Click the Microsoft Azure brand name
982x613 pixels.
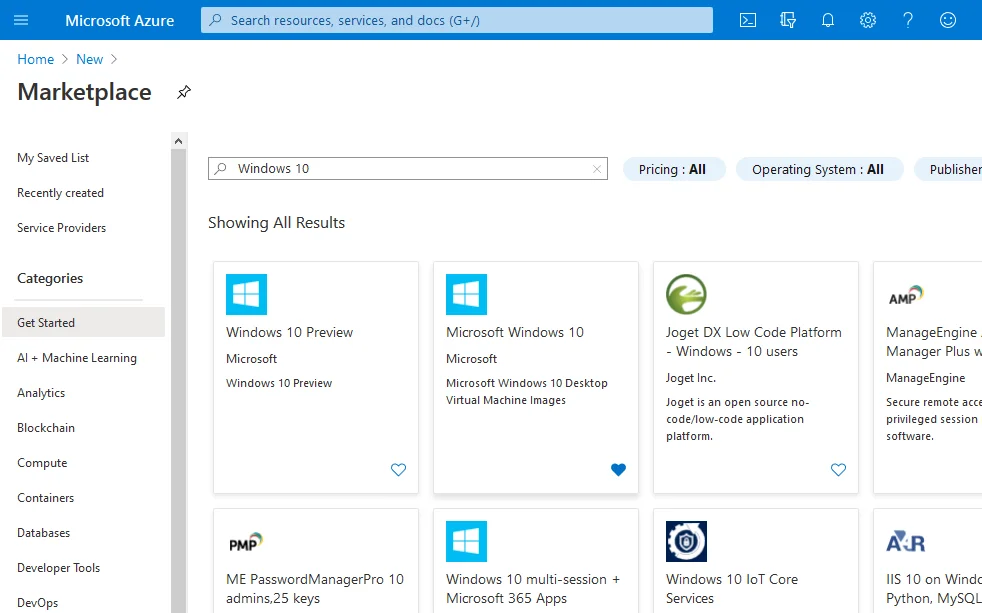120,20
